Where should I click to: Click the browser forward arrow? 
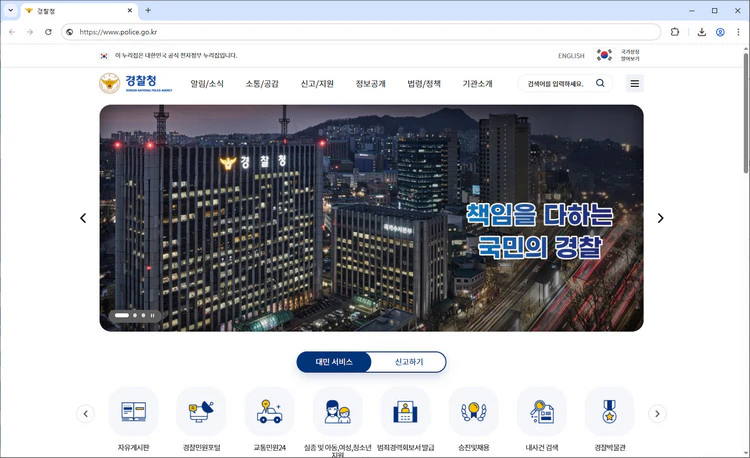[x=30, y=32]
